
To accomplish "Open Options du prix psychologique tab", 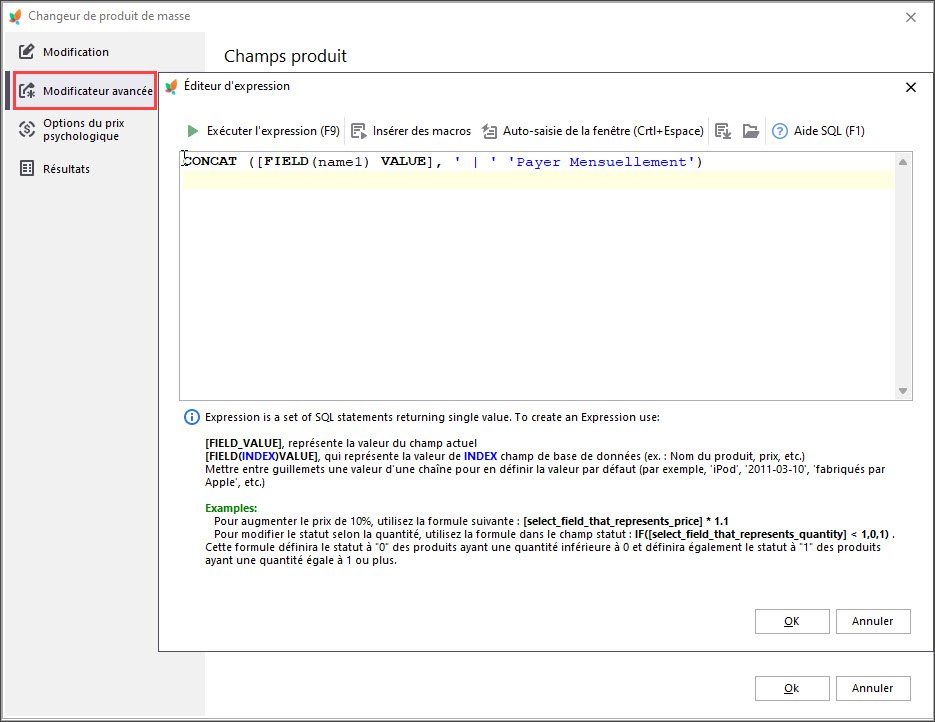I will point(83,129).
